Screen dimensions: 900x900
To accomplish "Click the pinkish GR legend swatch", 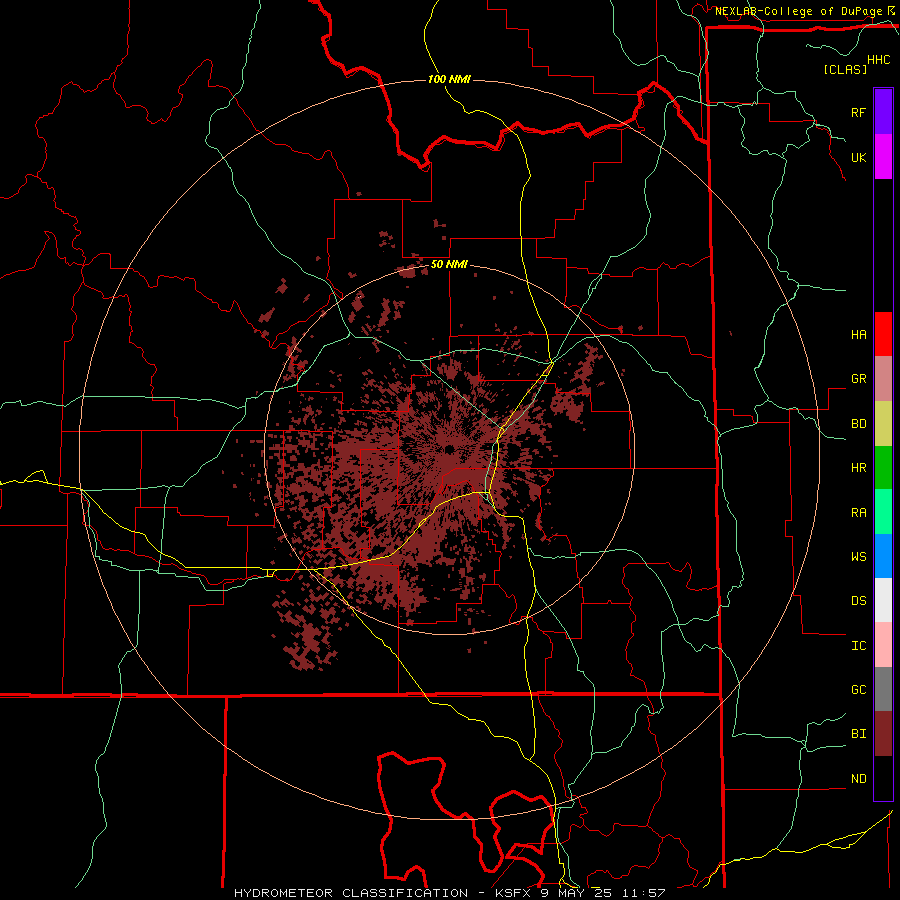I will pyautogui.click(x=883, y=379).
